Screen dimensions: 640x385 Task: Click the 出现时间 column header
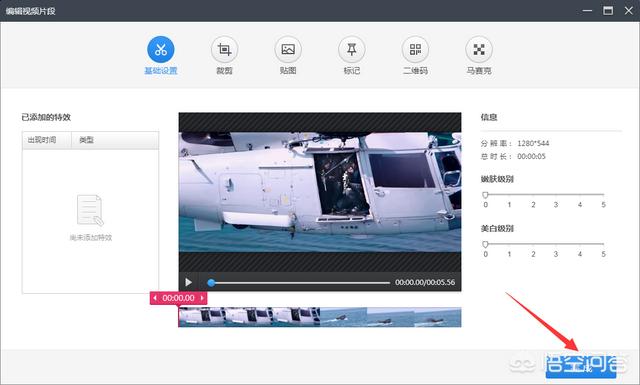coord(47,140)
